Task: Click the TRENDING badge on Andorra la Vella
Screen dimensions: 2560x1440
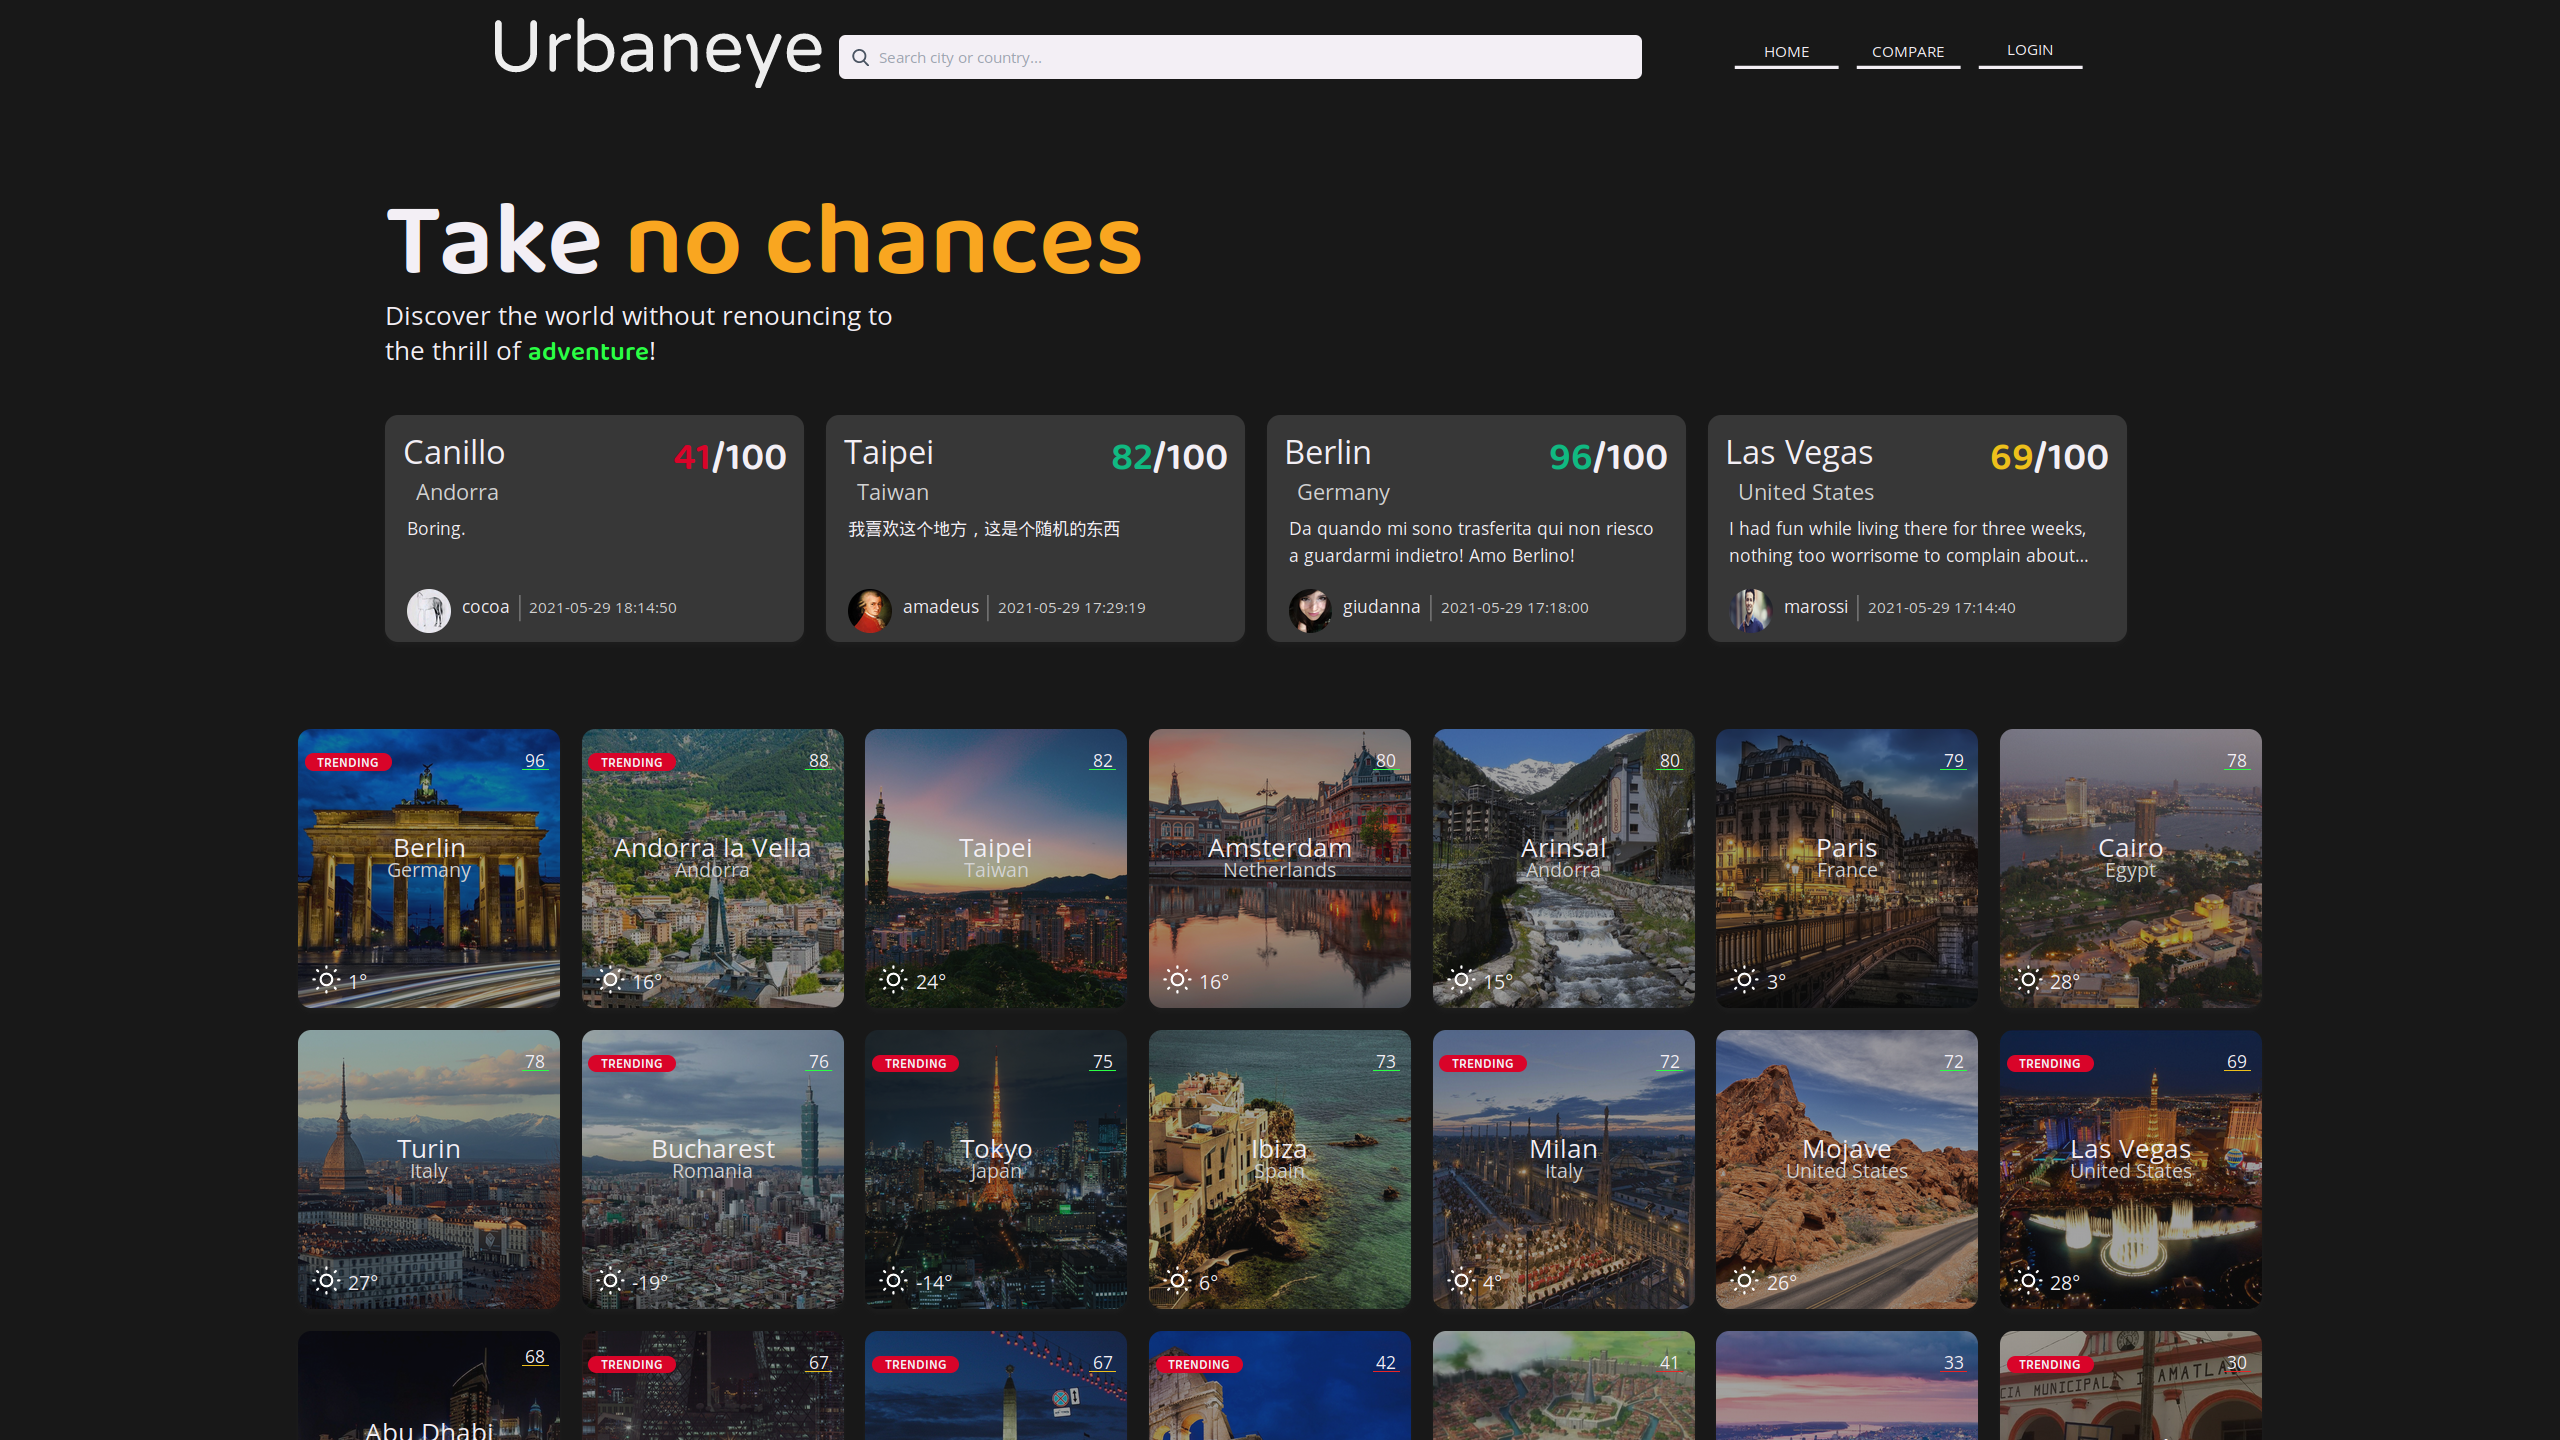Action: (632, 762)
